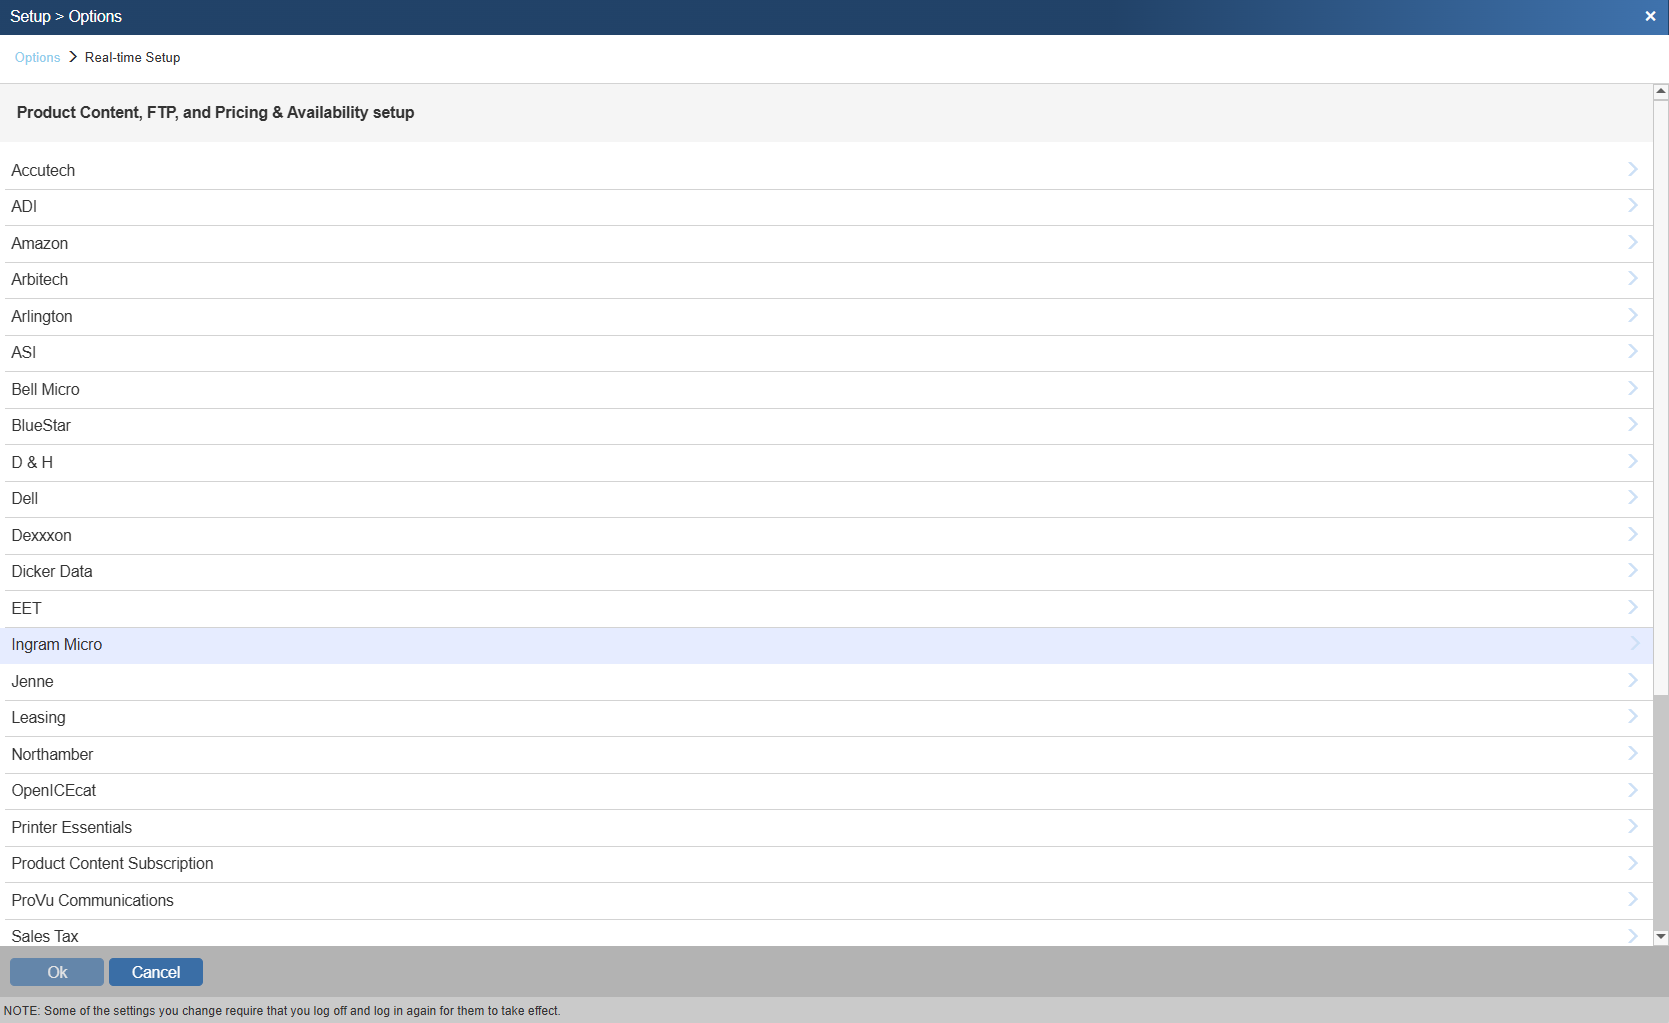The height and width of the screenshot is (1023, 1669).
Task: Select the ADI list entry
Action: [x=24, y=206]
